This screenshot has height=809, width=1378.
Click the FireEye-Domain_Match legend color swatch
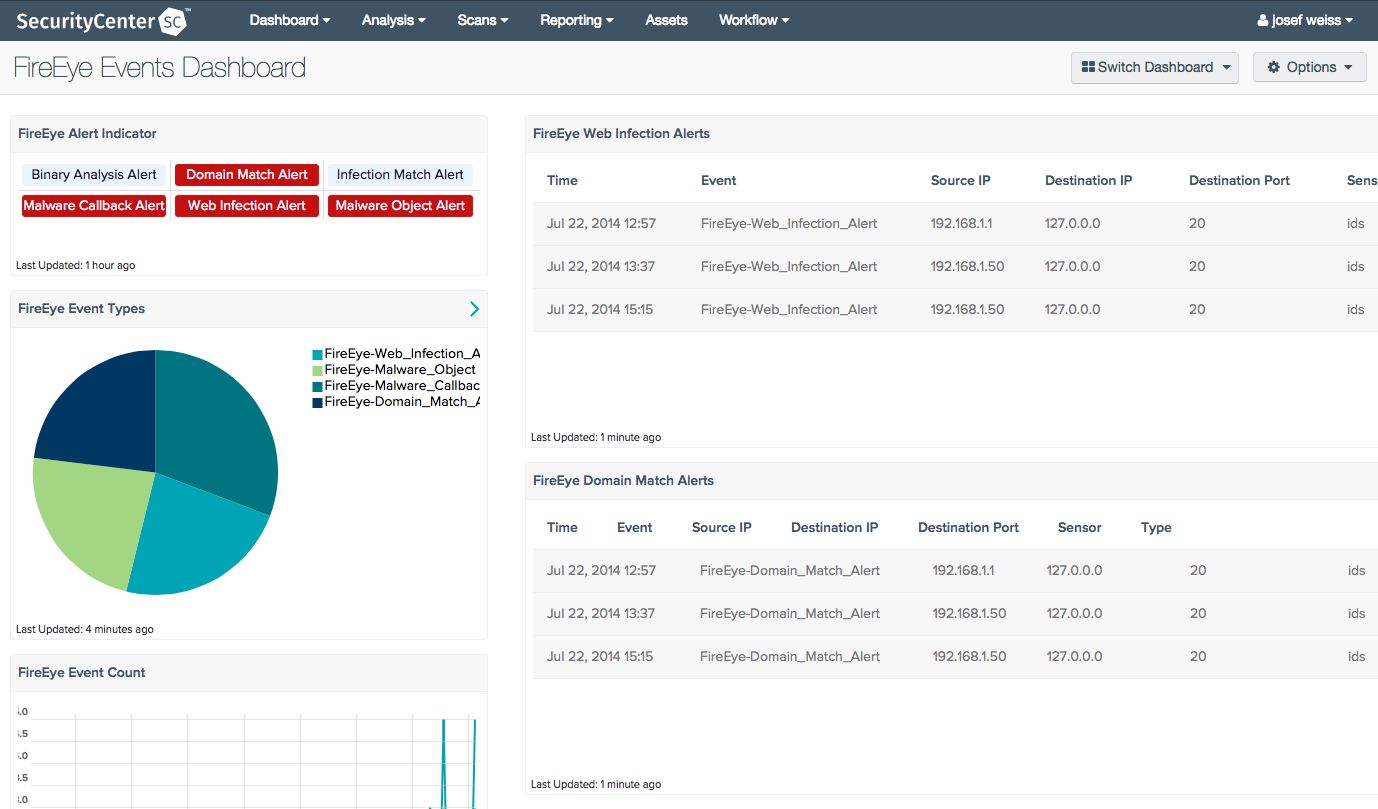tap(318, 402)
